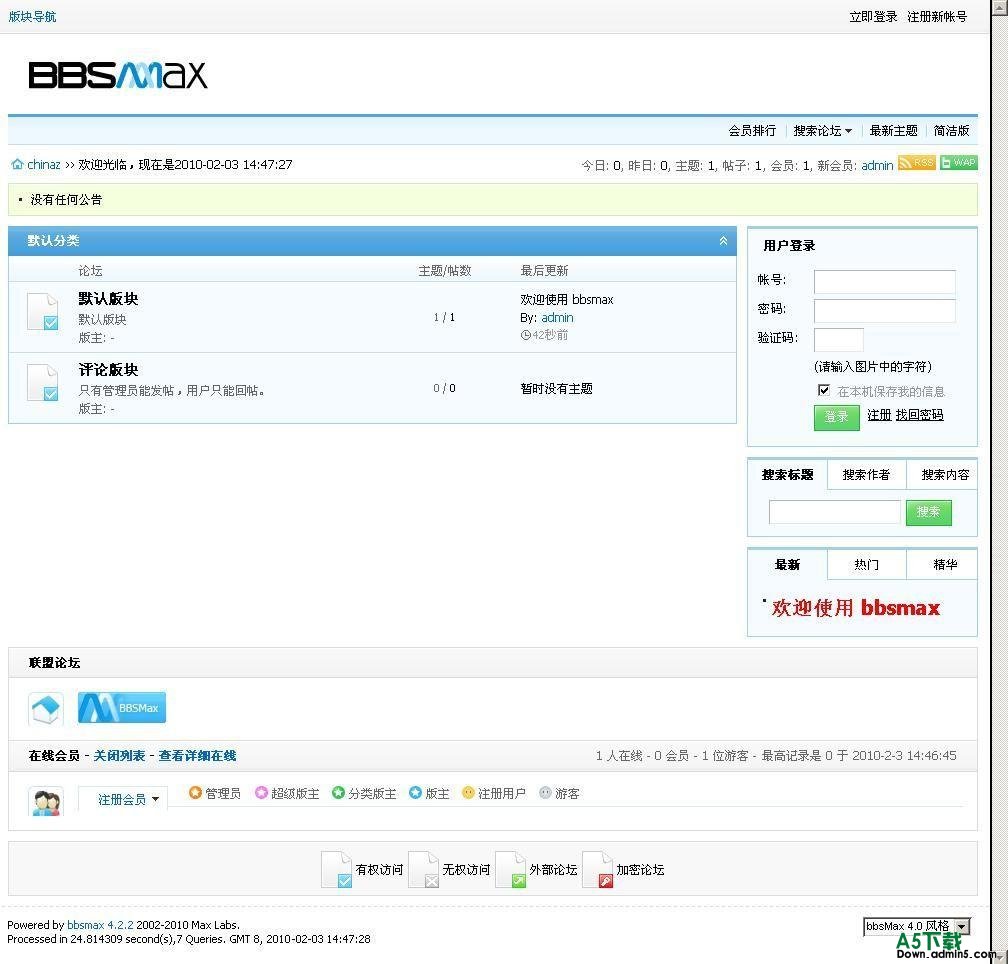This screenshot has height=964, width=1008.
Task: Click the 分类版主 role icon
Action: pyautogui.click(x=338, y=793)
